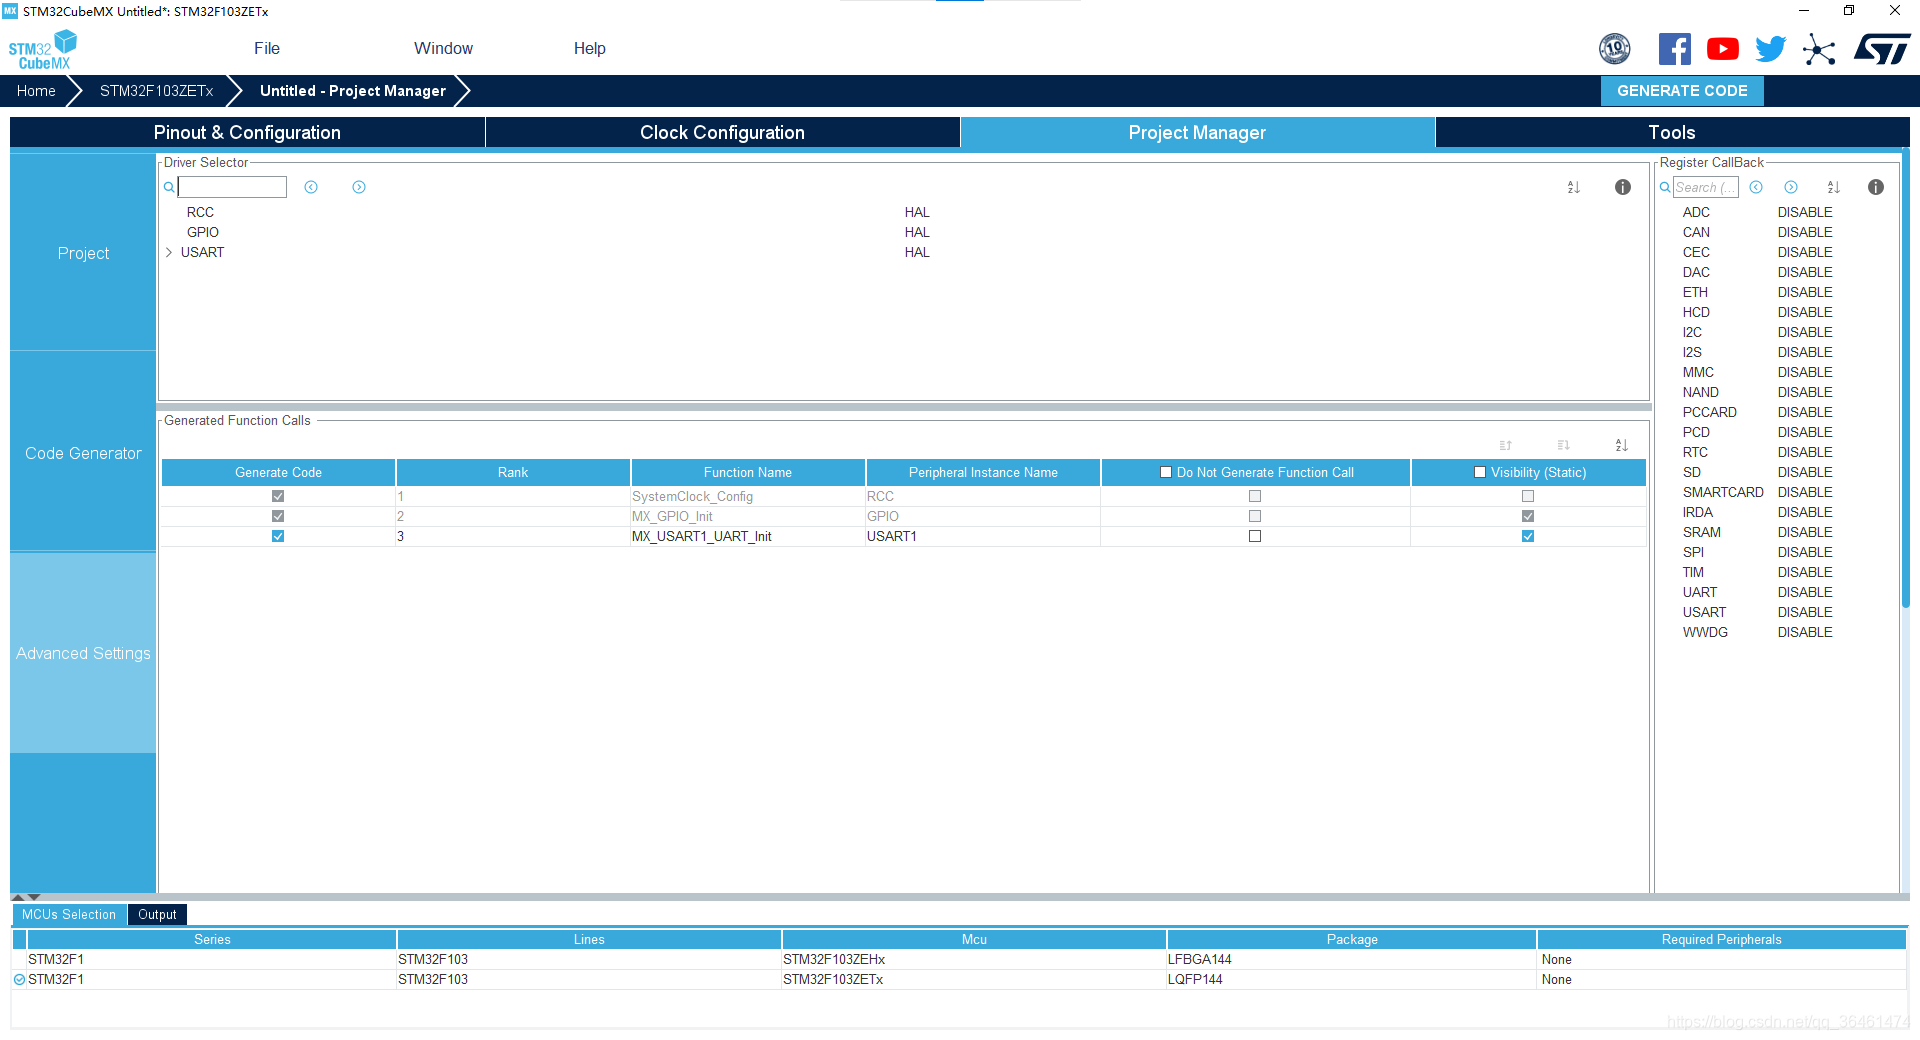Open the File menu
1920x1040 pixels.
click(267, 48)
